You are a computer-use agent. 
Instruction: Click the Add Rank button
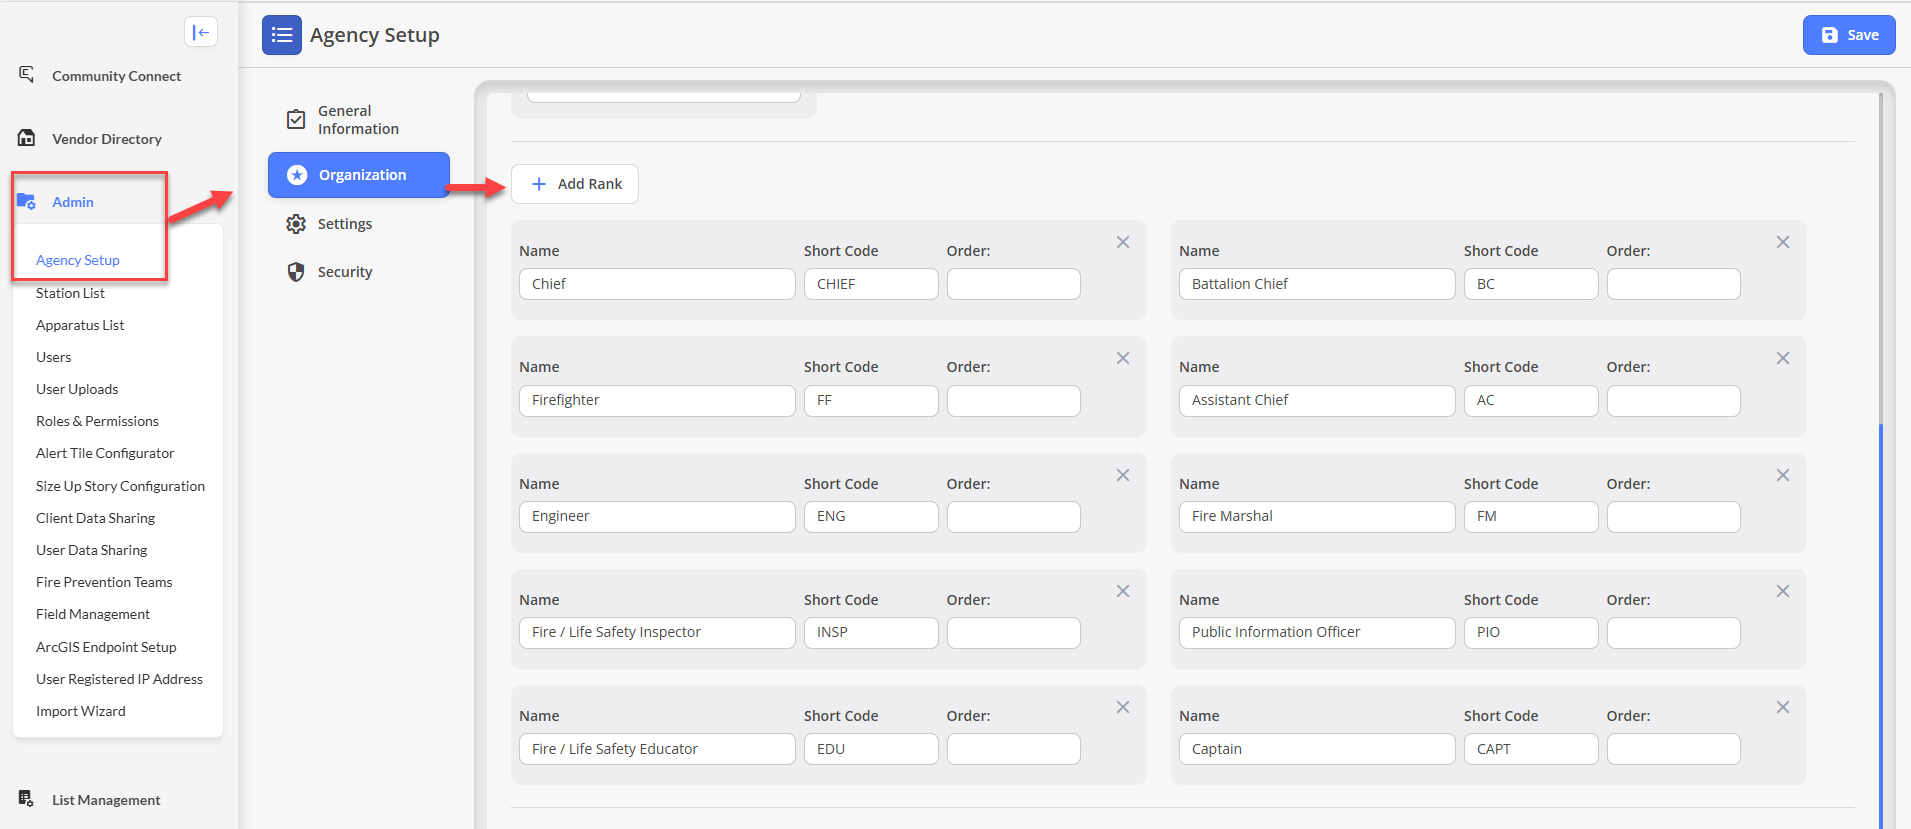(x=575, y=184)
